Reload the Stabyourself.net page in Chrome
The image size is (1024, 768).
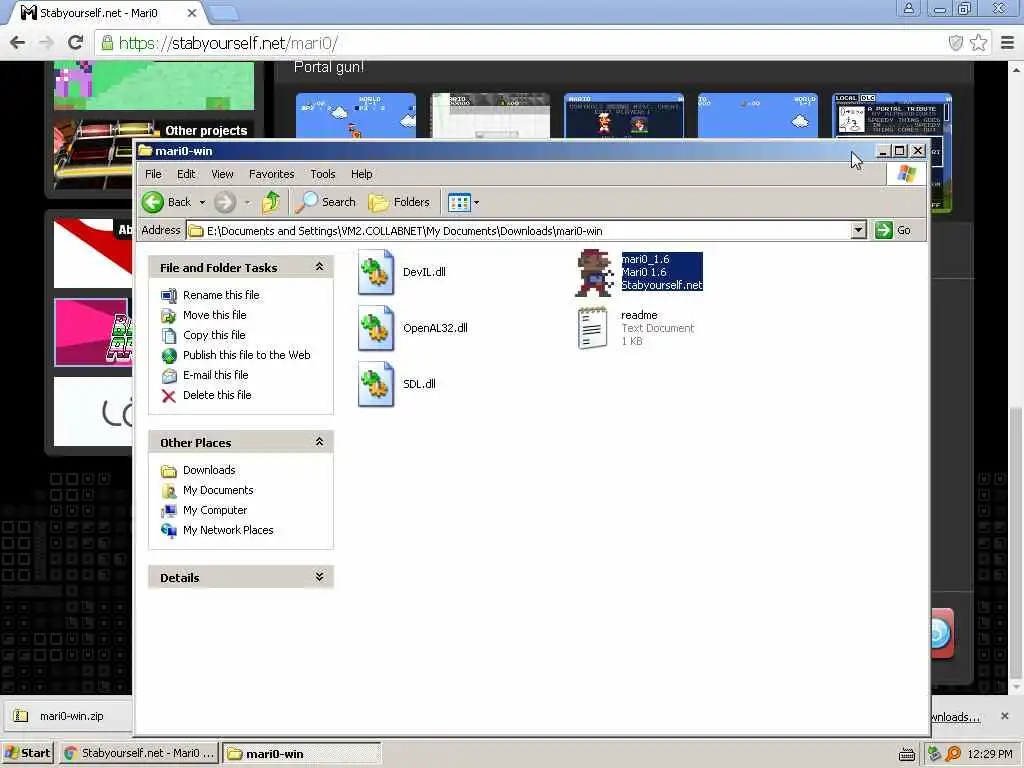click(x=76, y=43)
